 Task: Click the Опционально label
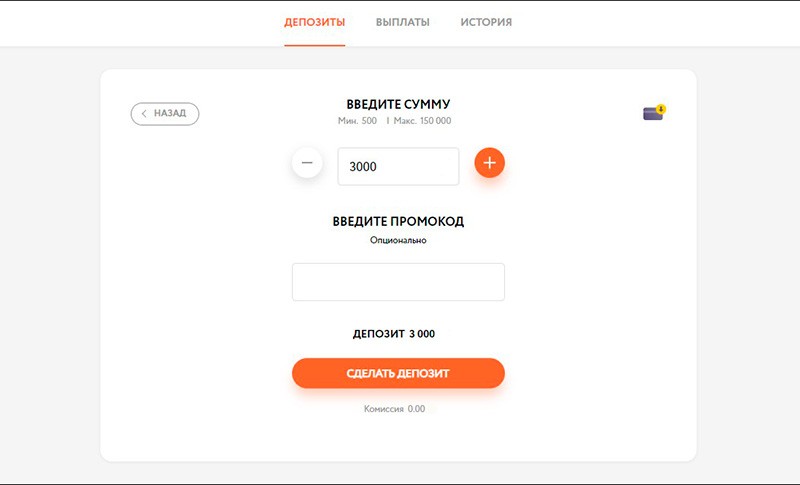(398, 240)
